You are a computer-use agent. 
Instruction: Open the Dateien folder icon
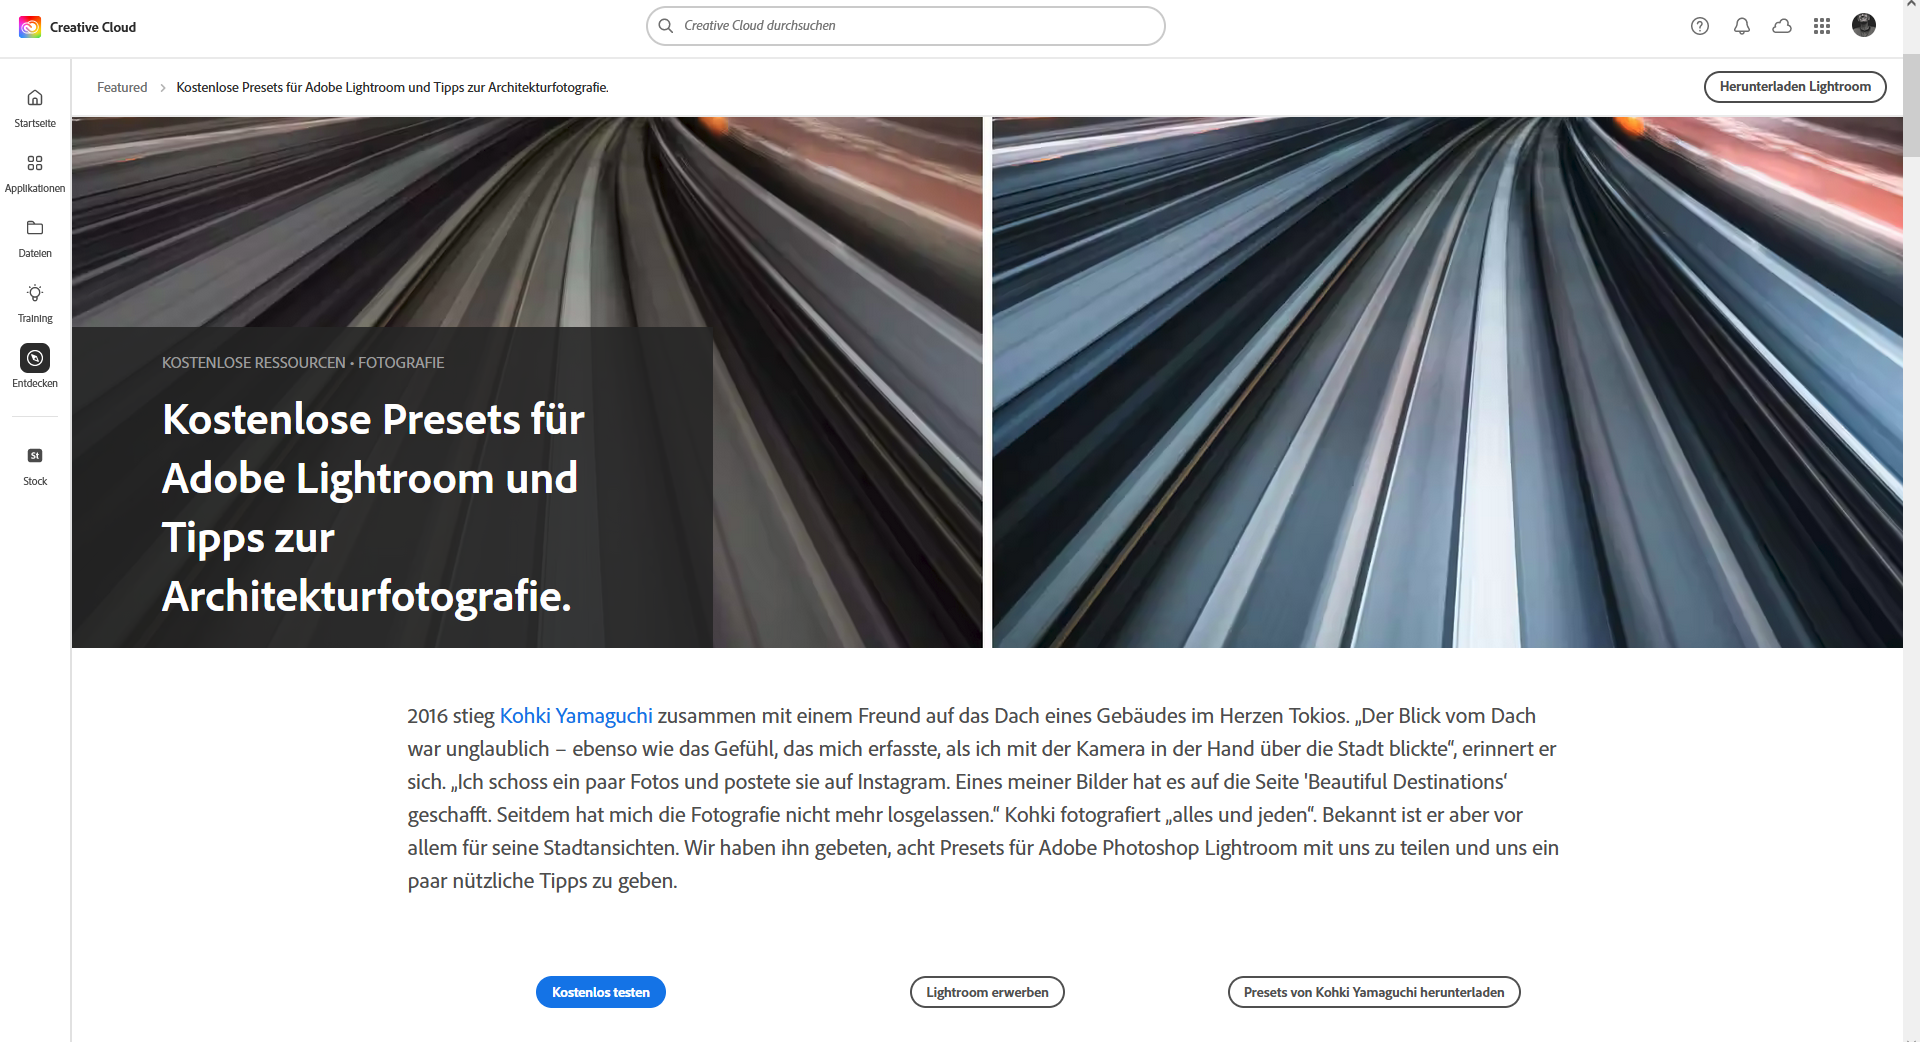coord(35,229)
